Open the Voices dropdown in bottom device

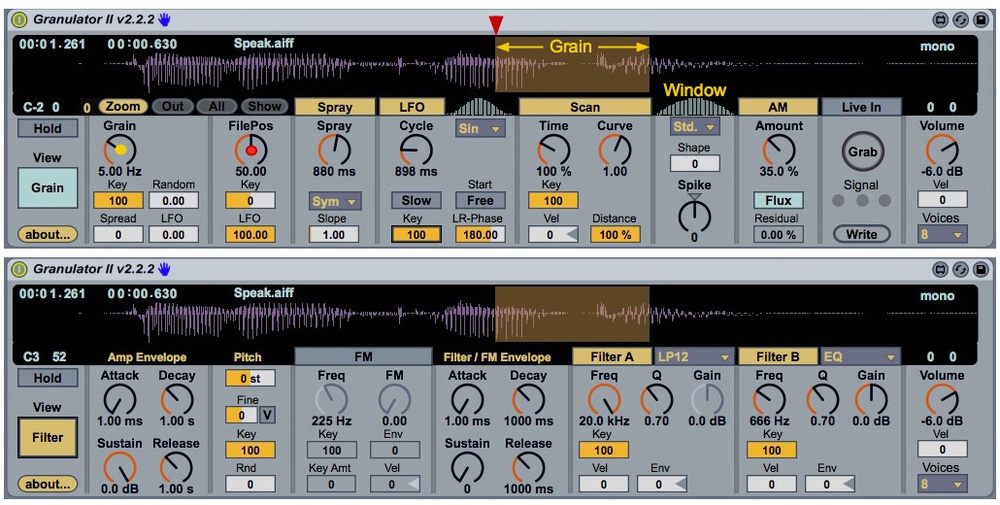(943, 484)
